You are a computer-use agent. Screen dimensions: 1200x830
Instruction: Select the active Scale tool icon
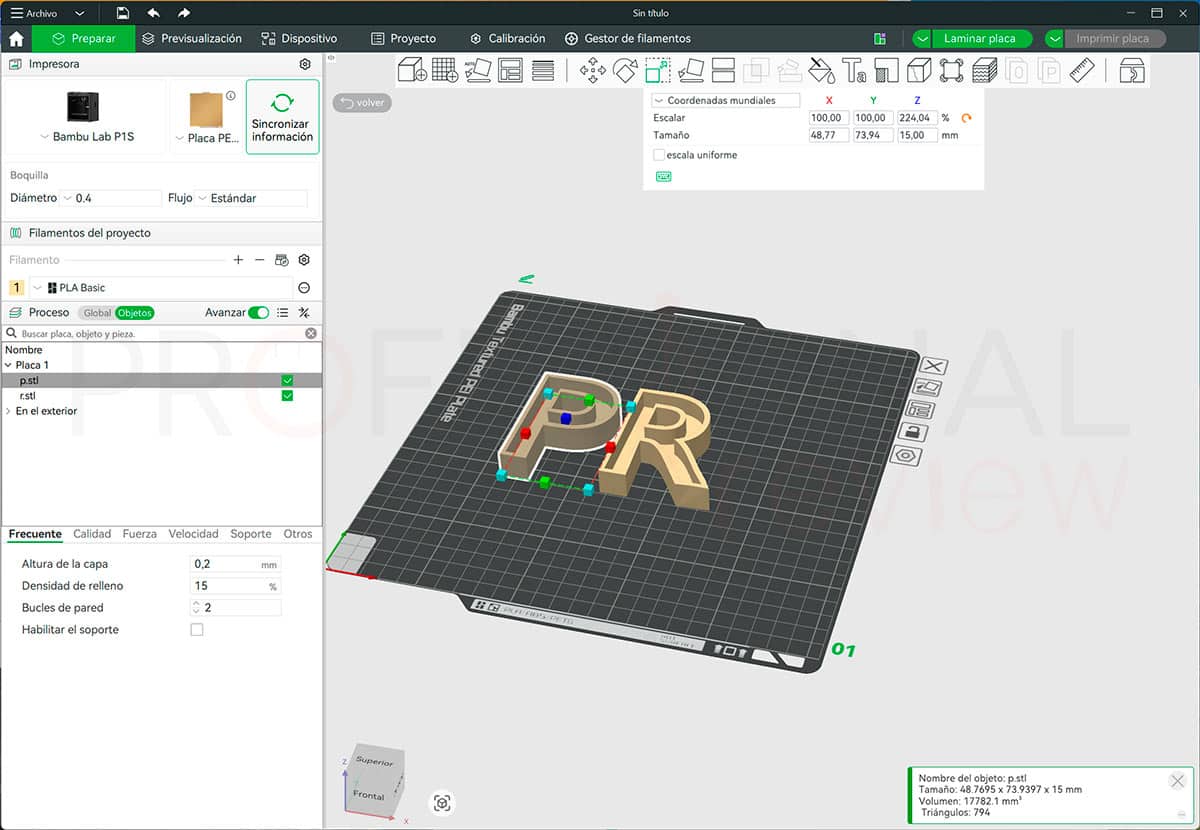click(x=658, y=70)
